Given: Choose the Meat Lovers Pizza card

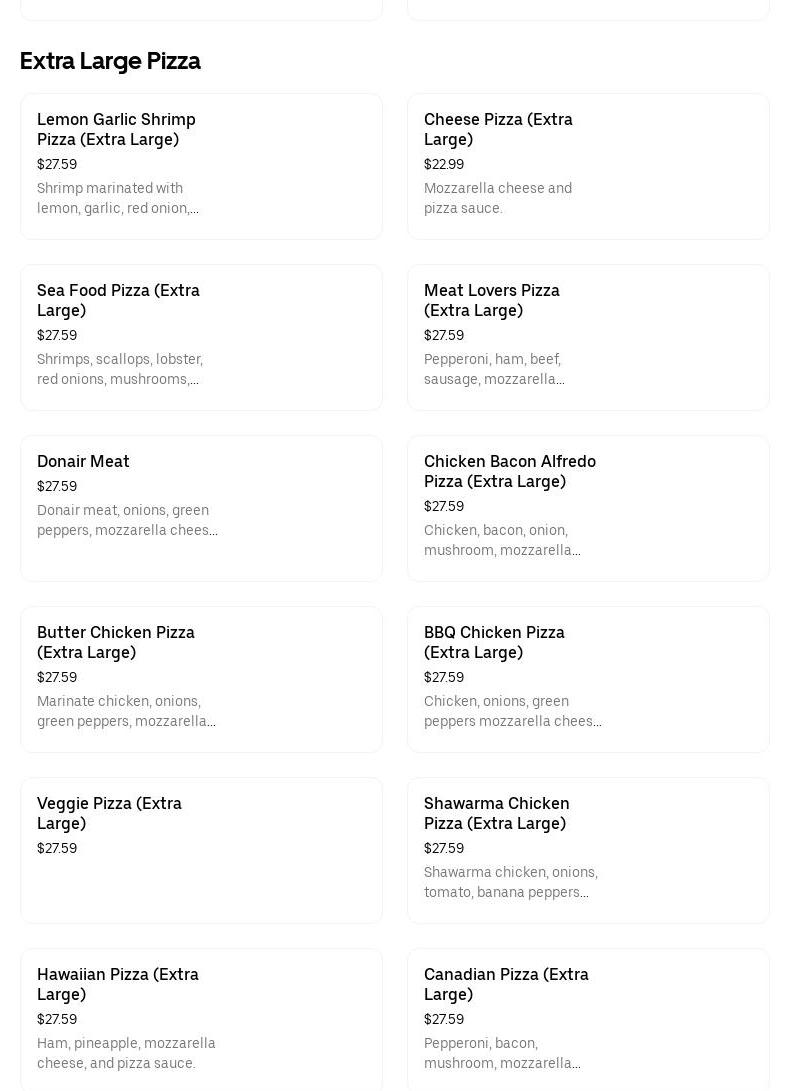Looking at the screenshot, I should click(x=588, y=337).
